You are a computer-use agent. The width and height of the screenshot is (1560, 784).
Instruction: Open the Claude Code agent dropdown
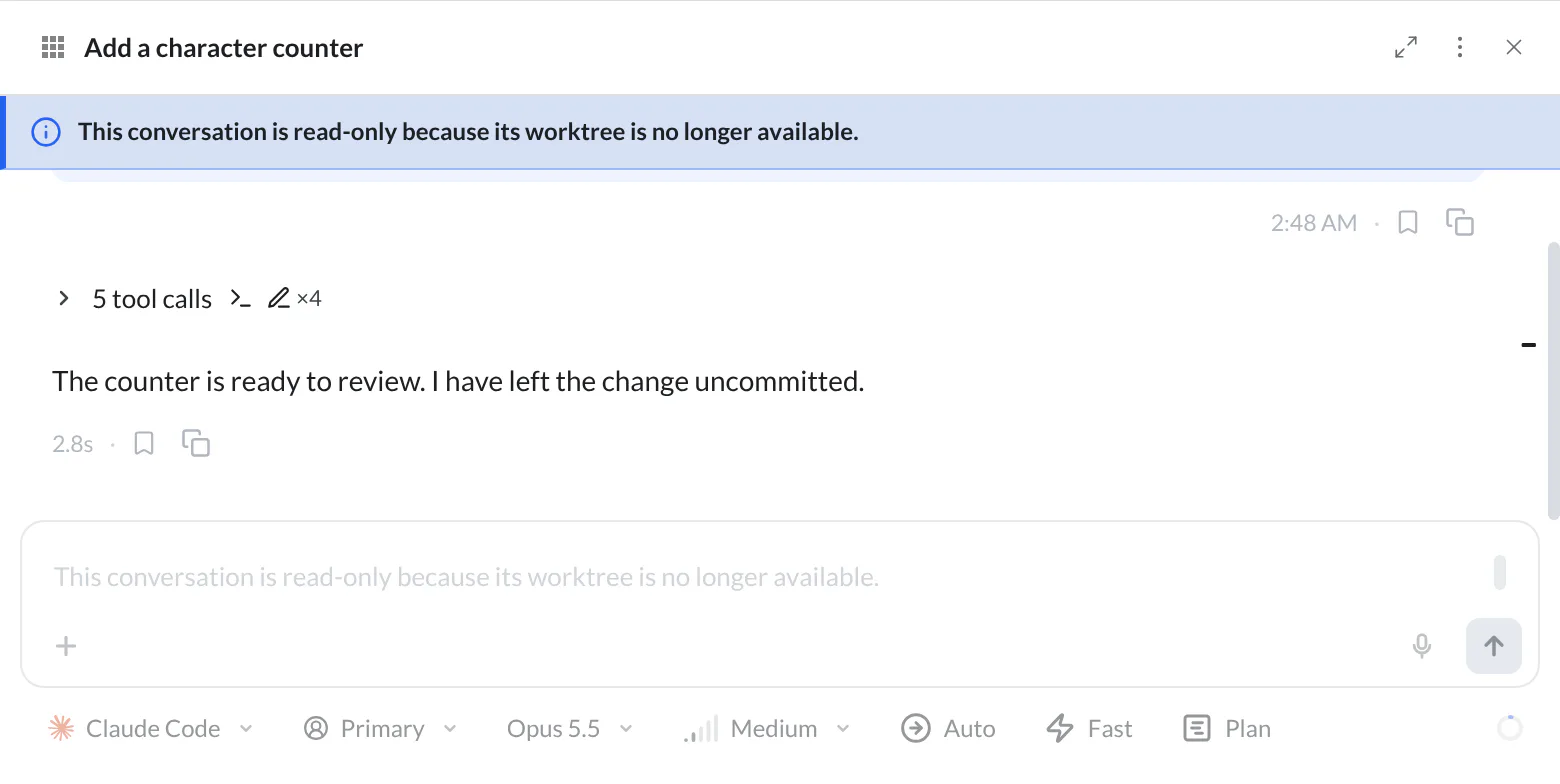coord(151,729)
